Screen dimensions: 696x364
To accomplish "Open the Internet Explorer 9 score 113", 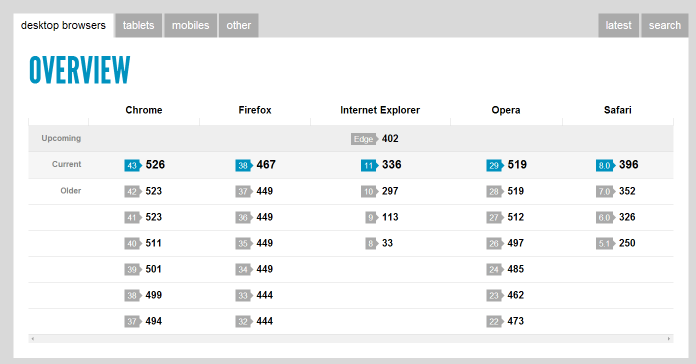I will (390, 217).
